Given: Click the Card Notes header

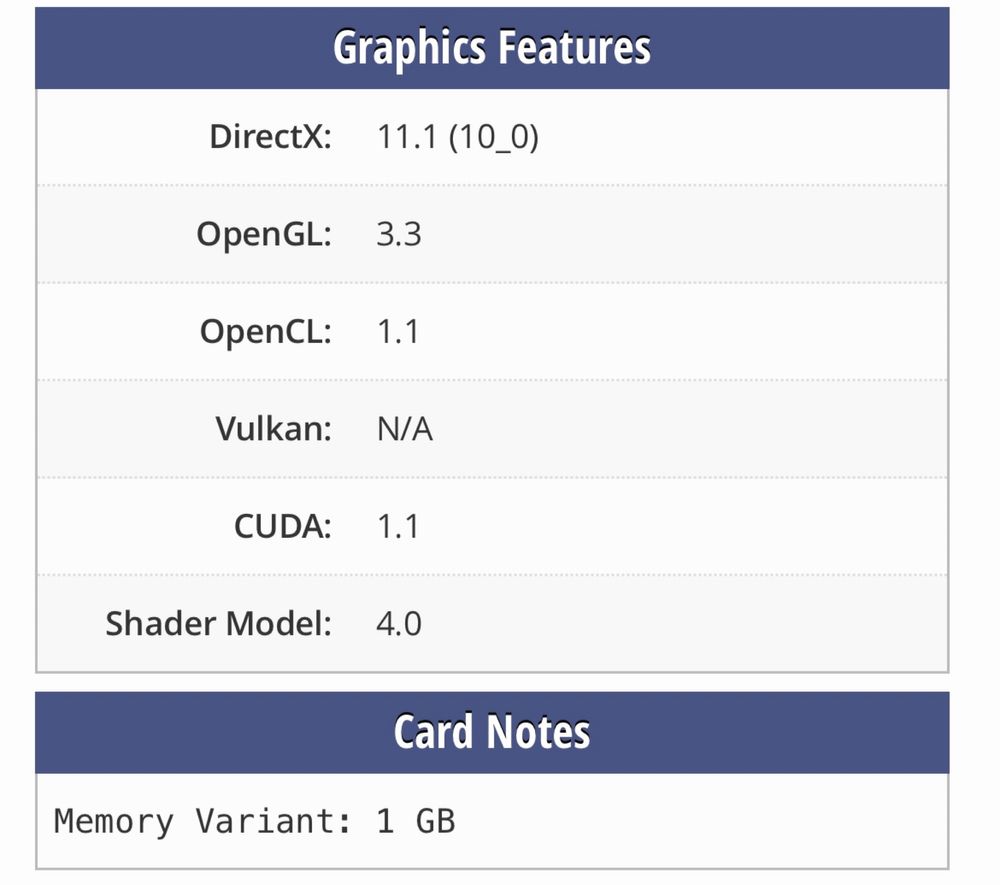Looking at the screenshot, I should 492,732.
